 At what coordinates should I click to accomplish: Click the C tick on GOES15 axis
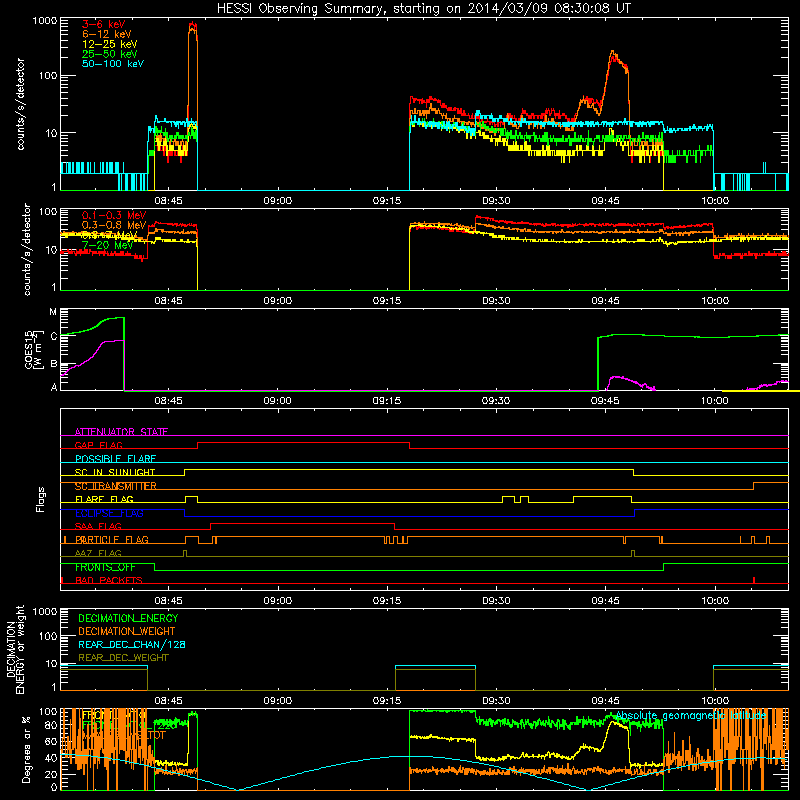pos(54,336)
